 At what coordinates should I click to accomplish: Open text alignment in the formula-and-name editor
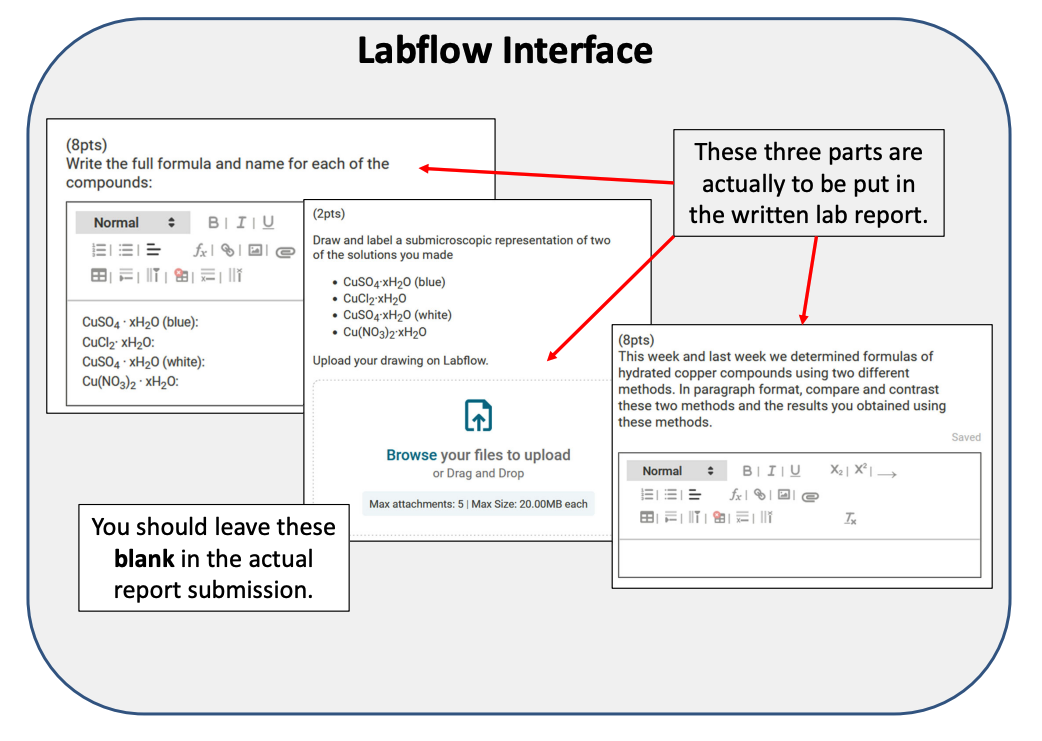[x=154, y=250]
